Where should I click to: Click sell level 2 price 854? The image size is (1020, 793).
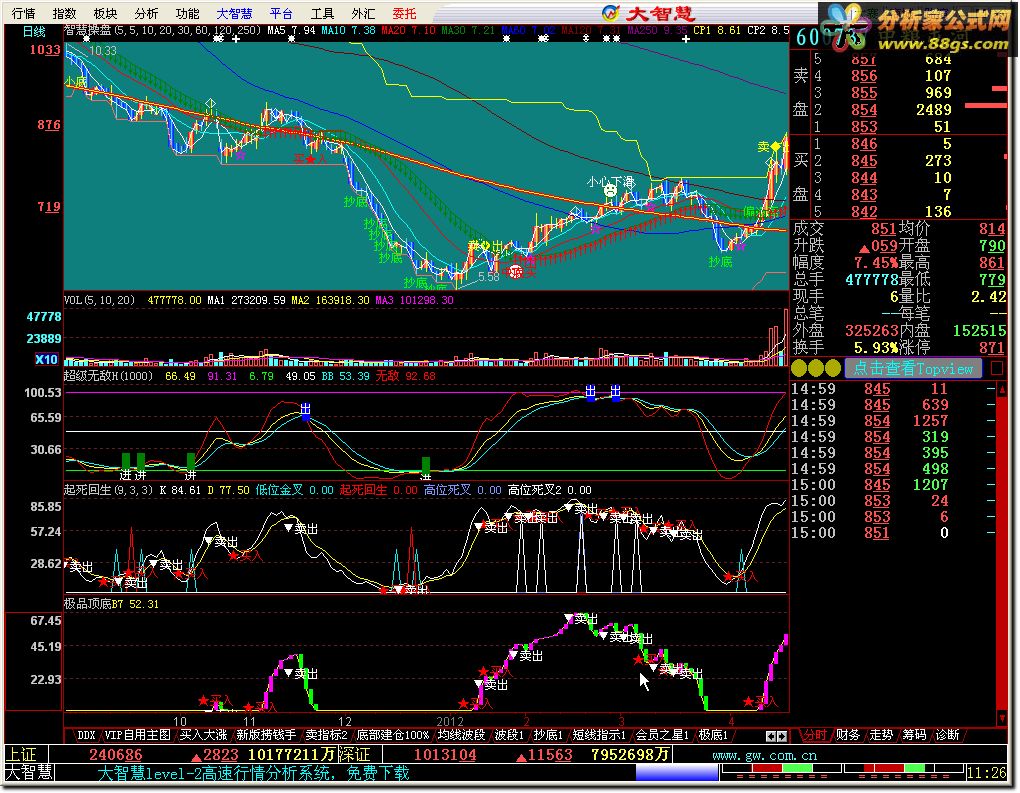pyautogui.click(x=864, y=110)
